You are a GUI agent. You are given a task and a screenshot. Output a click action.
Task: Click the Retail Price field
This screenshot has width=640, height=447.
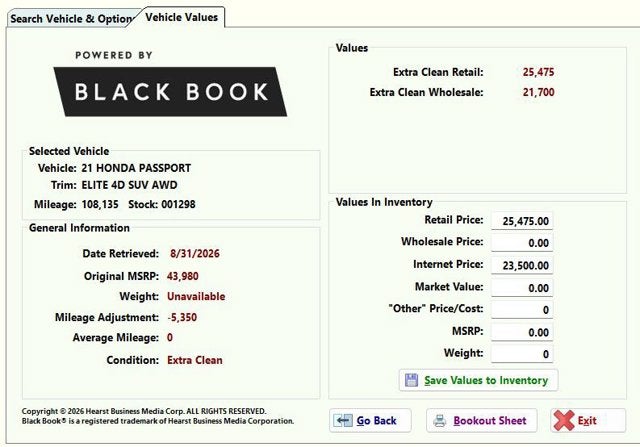pos(522,221)
